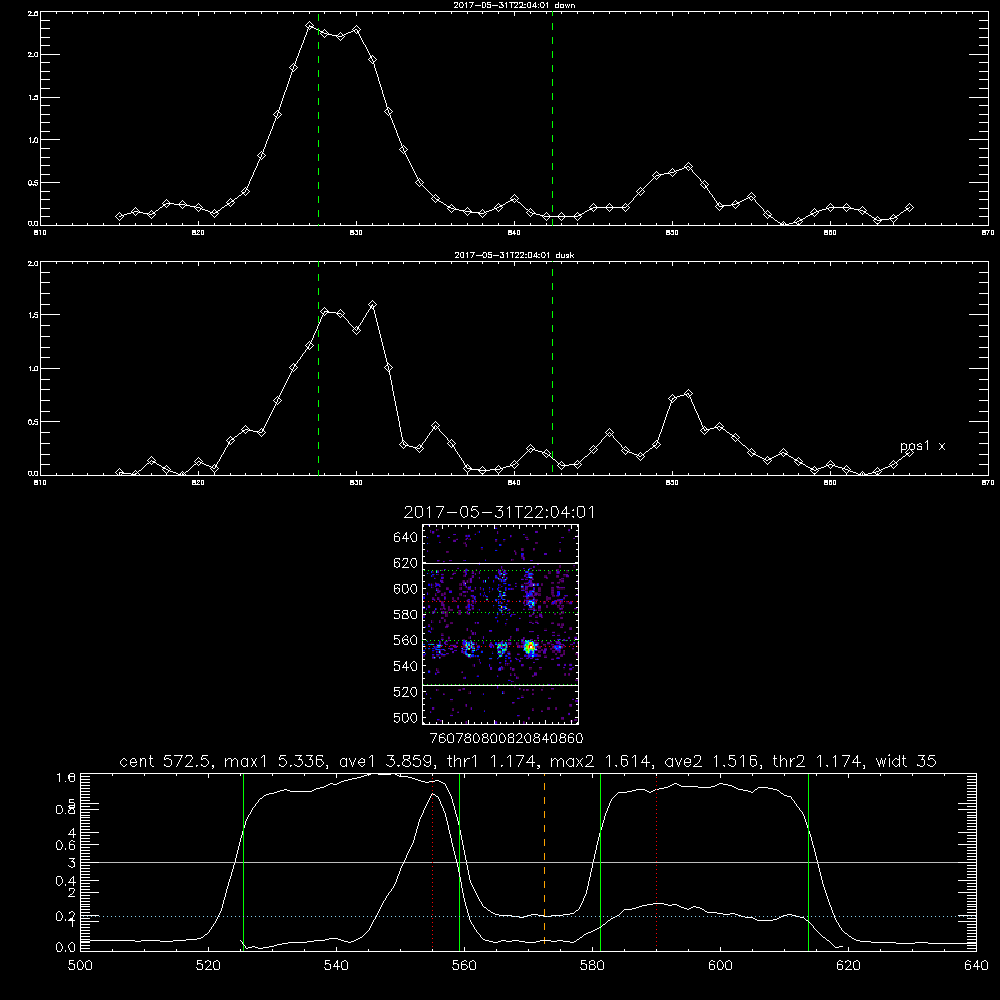Click the 500 label on spectral image y-axis
Viewport: 1000px width, 1000px height.
pos(406,717)
